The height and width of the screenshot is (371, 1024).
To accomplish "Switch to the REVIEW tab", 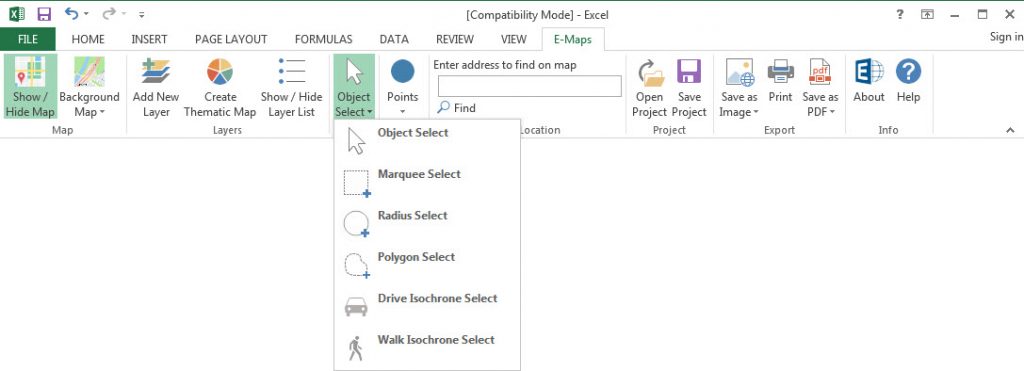I will coord(455,39).
